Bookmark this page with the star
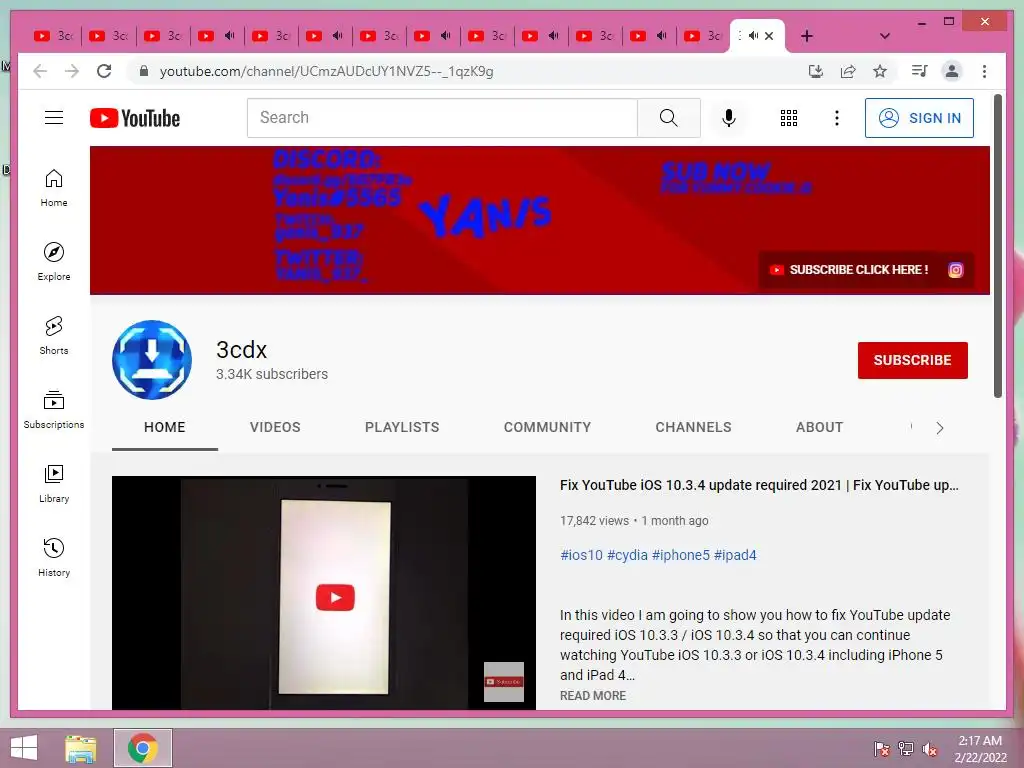The image size is (1024, 768). 880,71
